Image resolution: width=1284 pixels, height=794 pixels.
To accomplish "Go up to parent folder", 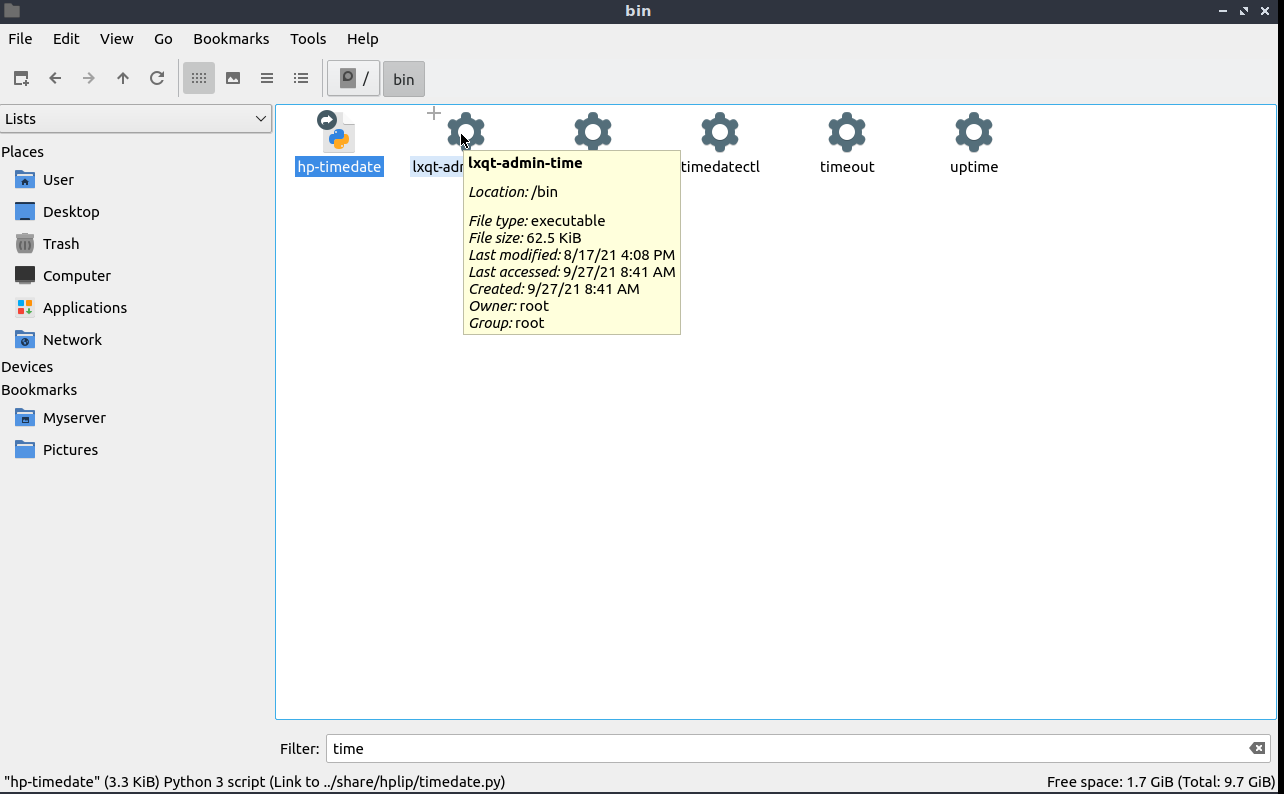I will (123, 78).
